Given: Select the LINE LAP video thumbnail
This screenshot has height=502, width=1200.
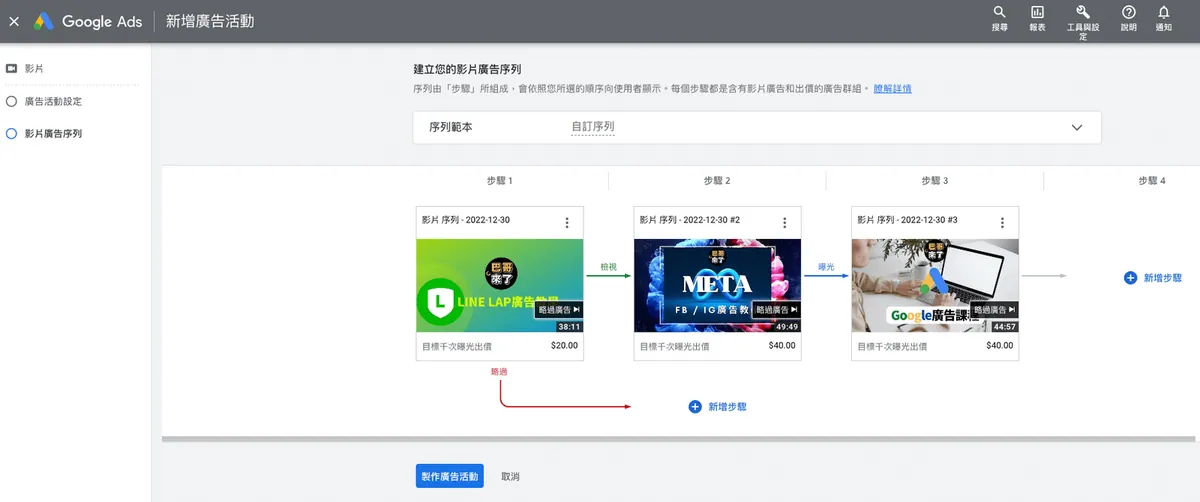Looking at the screenshot, I should pyautogui.click(x=500, y=285).
